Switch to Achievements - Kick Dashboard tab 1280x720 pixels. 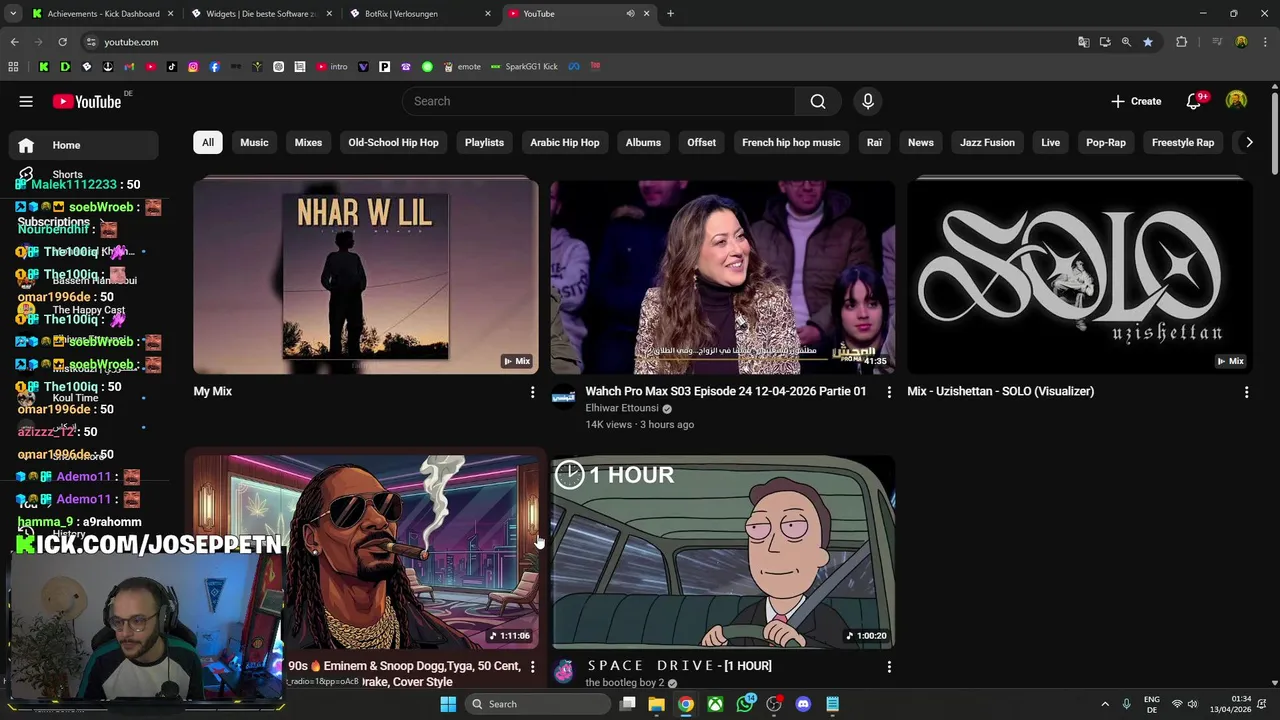coord(103,14)
